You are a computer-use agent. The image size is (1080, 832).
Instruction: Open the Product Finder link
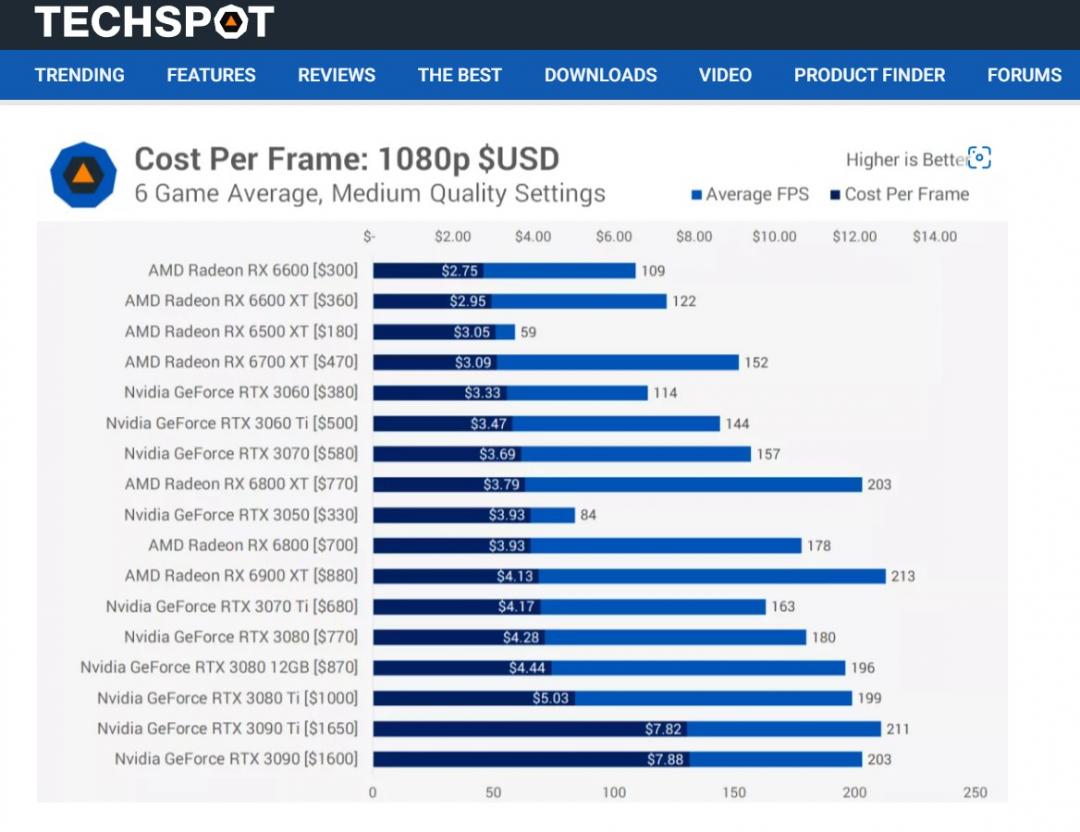[x=869, y=75]
